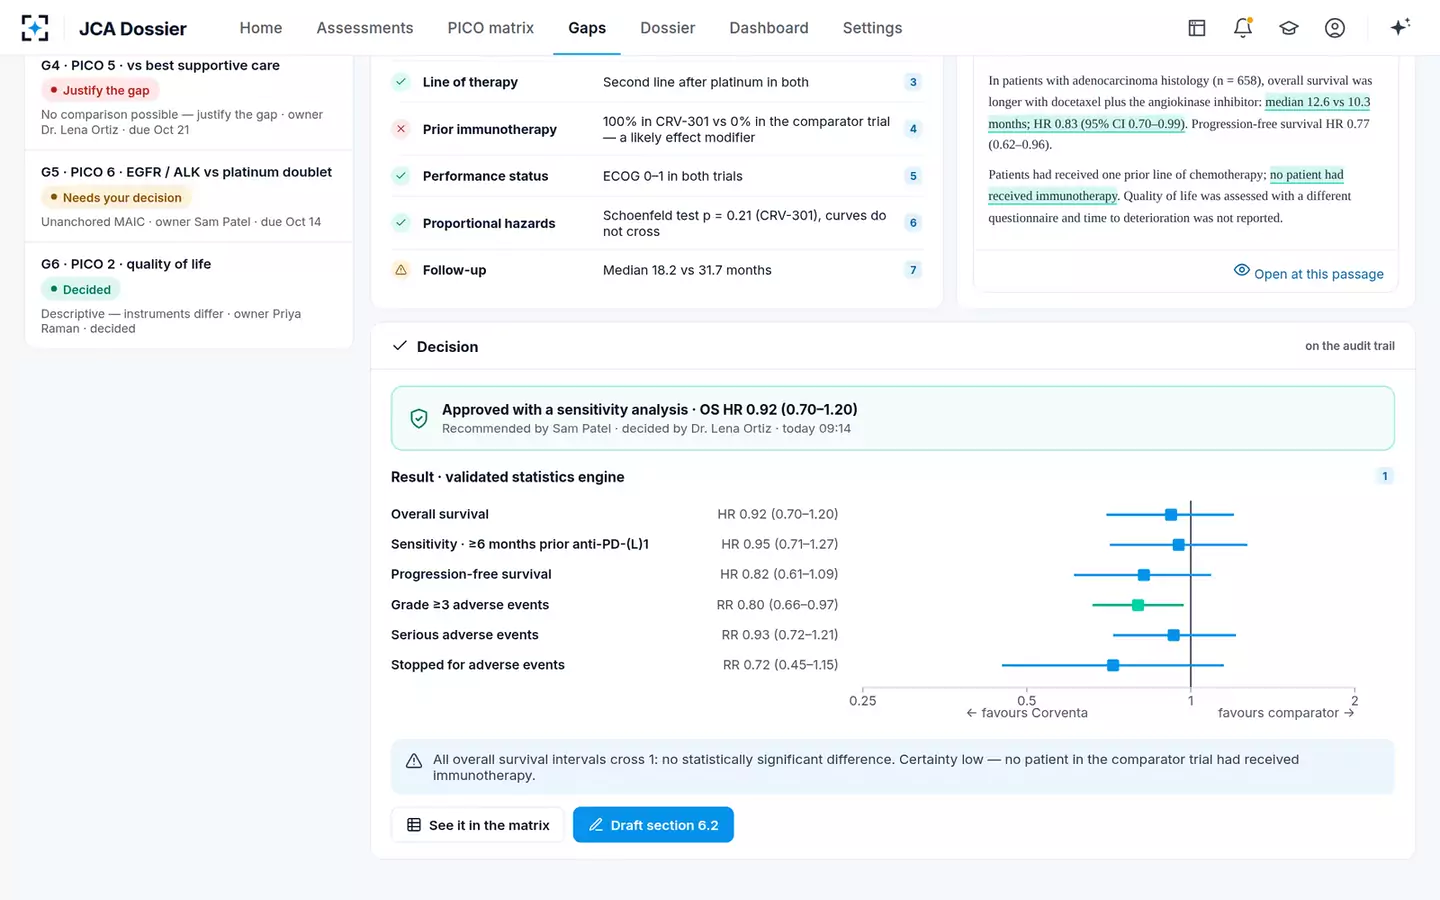This screenshot has width=1440, height=900.
Task: Click the Needs your decision status pill
Action: click(115, 198)
